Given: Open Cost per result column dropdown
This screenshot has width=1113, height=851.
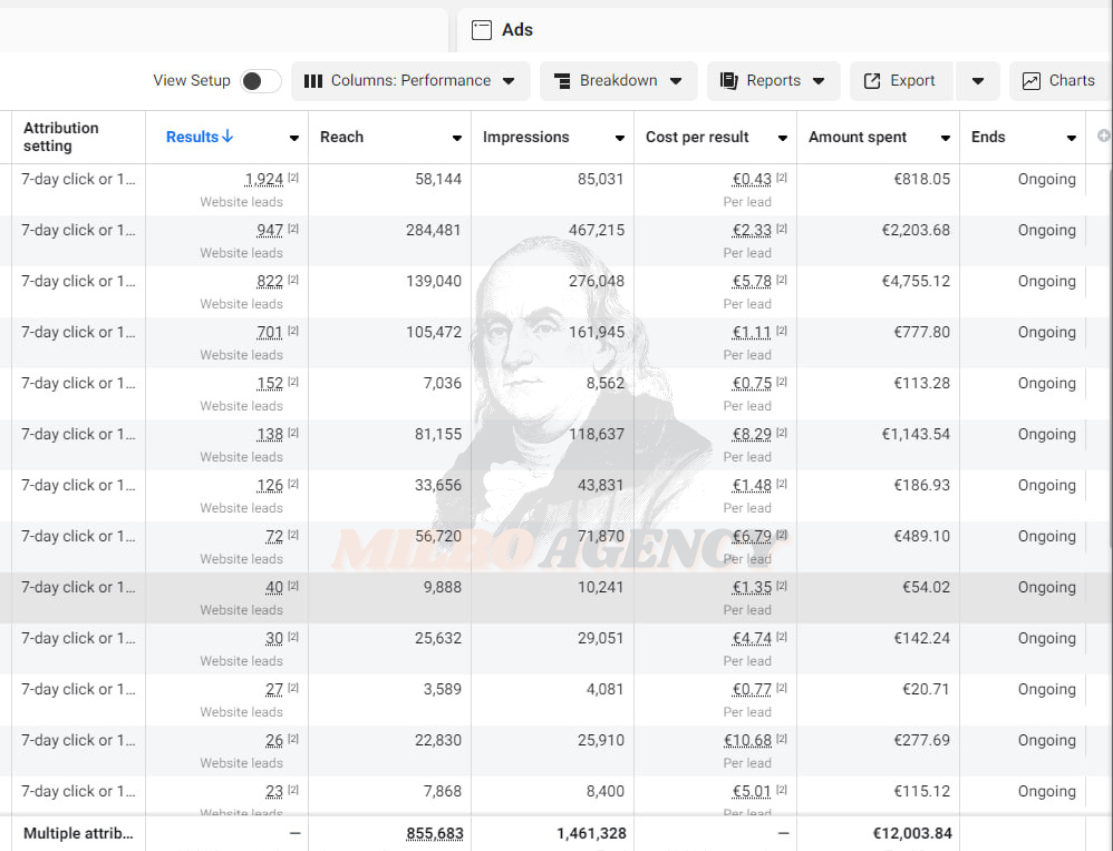Looking at the screenshot, I should pyautogui.click(x=782, y=138).
